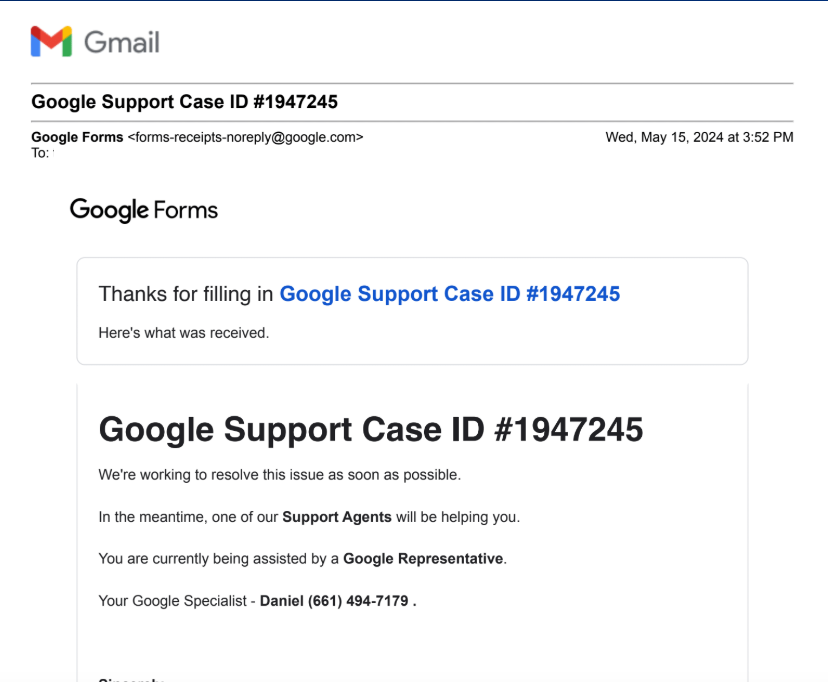Click the Gmail wordmark text

coord(122,42)
